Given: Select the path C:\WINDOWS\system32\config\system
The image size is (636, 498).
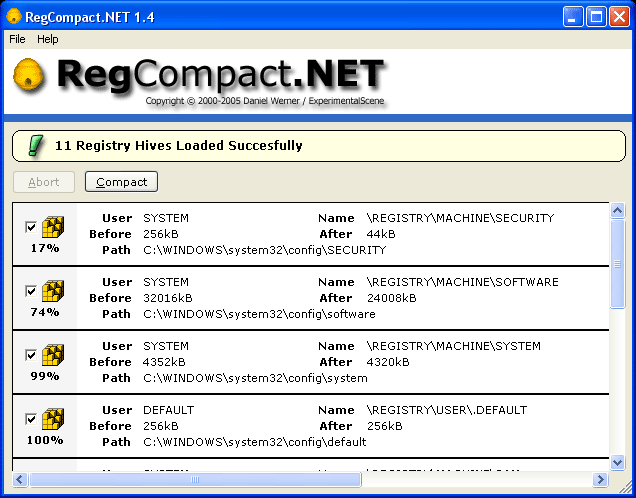Looking at the screenshot, I should point(255,378).
